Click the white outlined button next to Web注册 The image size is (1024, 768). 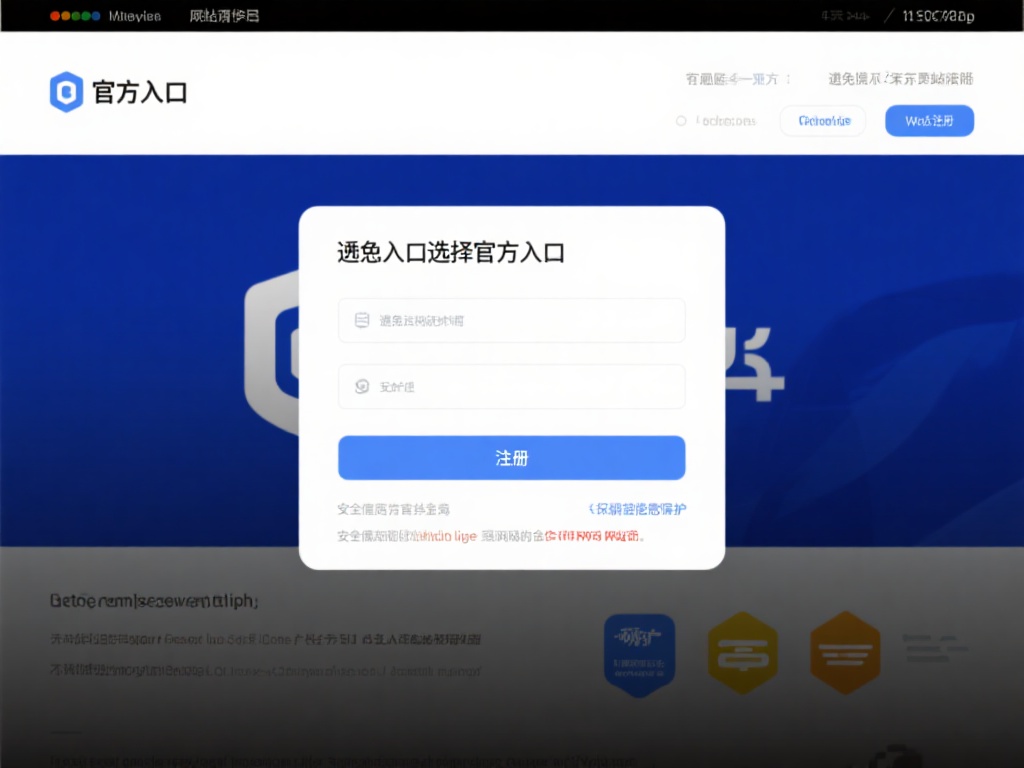[x=822, y=120]
